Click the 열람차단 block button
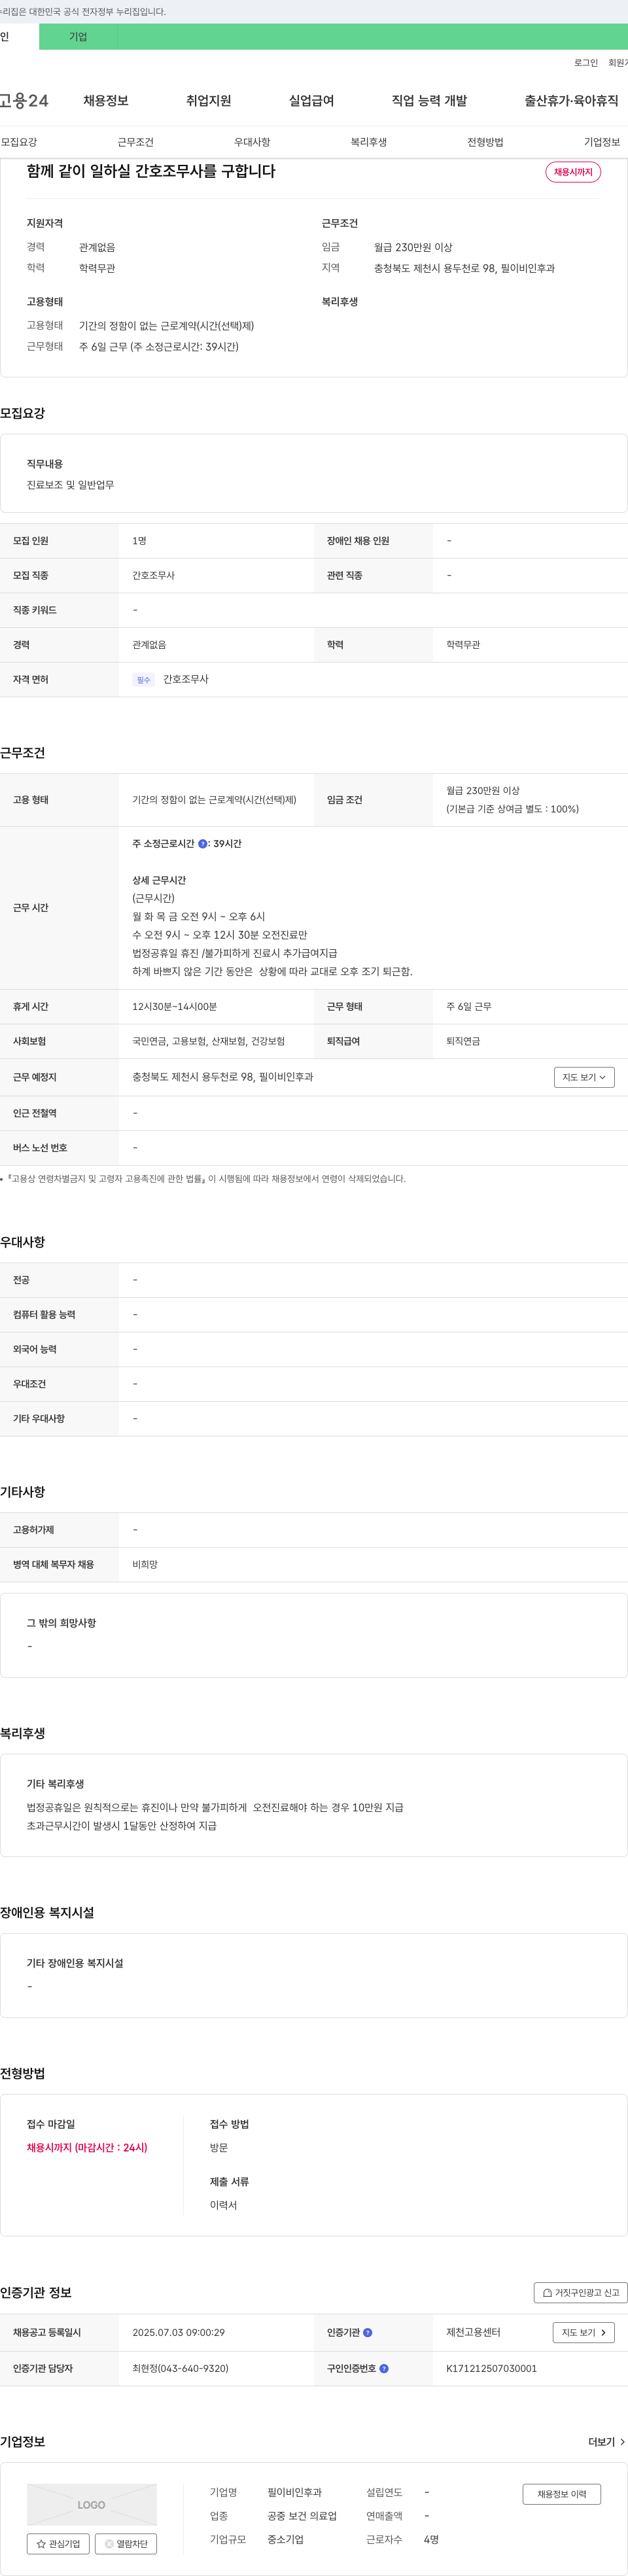This screenshot has width=628, height=2576. coord(126,2543)
